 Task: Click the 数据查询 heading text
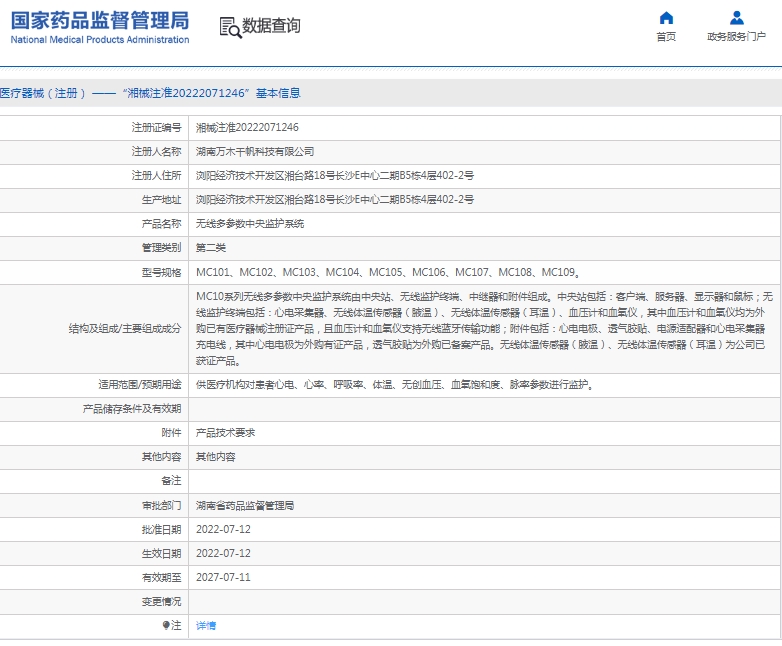(x=271, y=25)
